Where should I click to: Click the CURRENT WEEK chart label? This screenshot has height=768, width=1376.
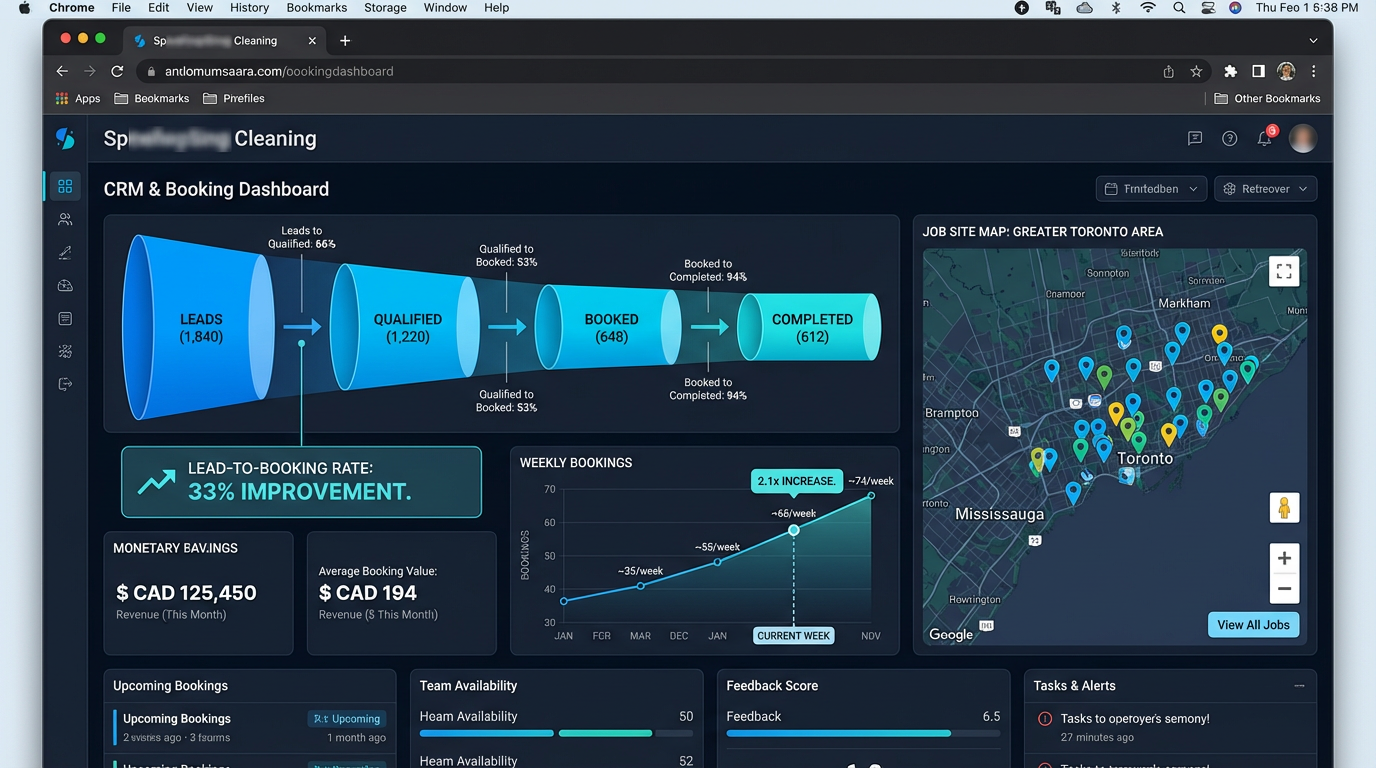click(794, 636)
